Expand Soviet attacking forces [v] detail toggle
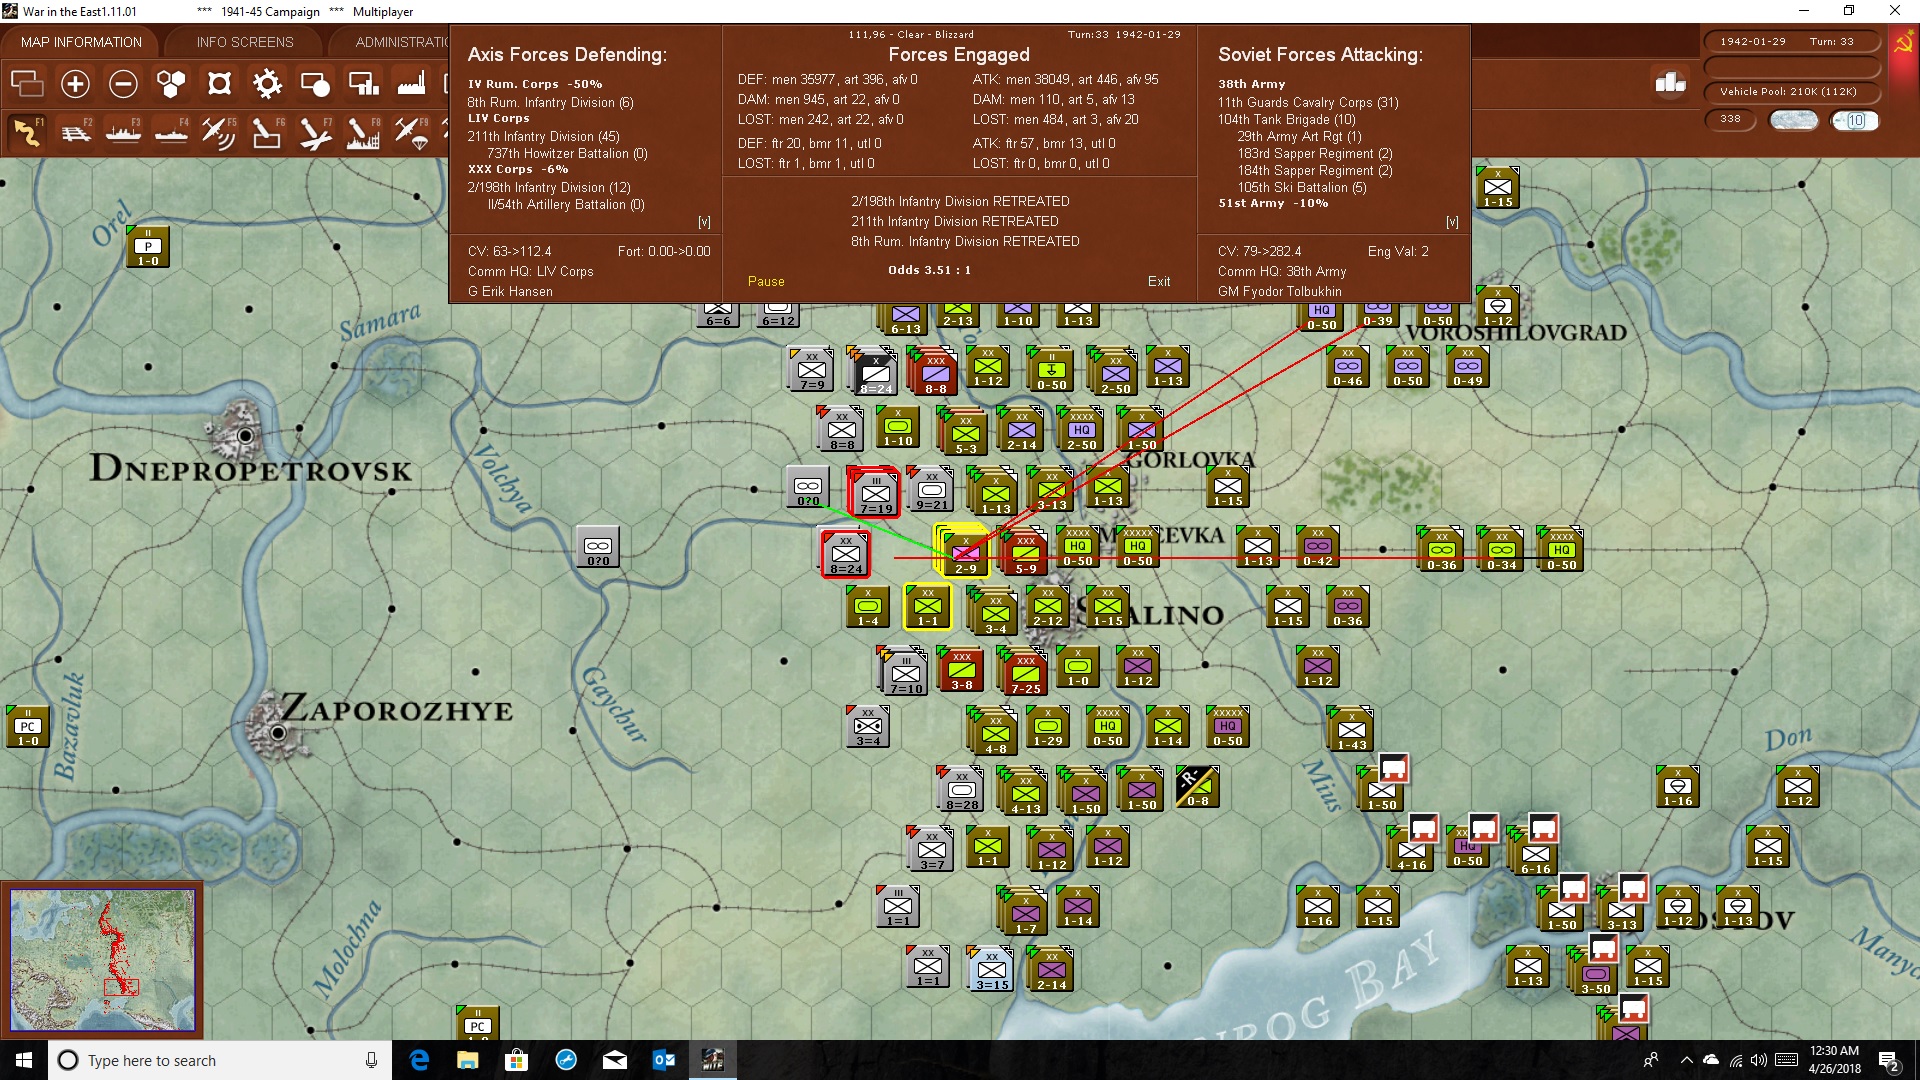1920x1080 pixels. pyautogui.click(x=1452, y=222)
